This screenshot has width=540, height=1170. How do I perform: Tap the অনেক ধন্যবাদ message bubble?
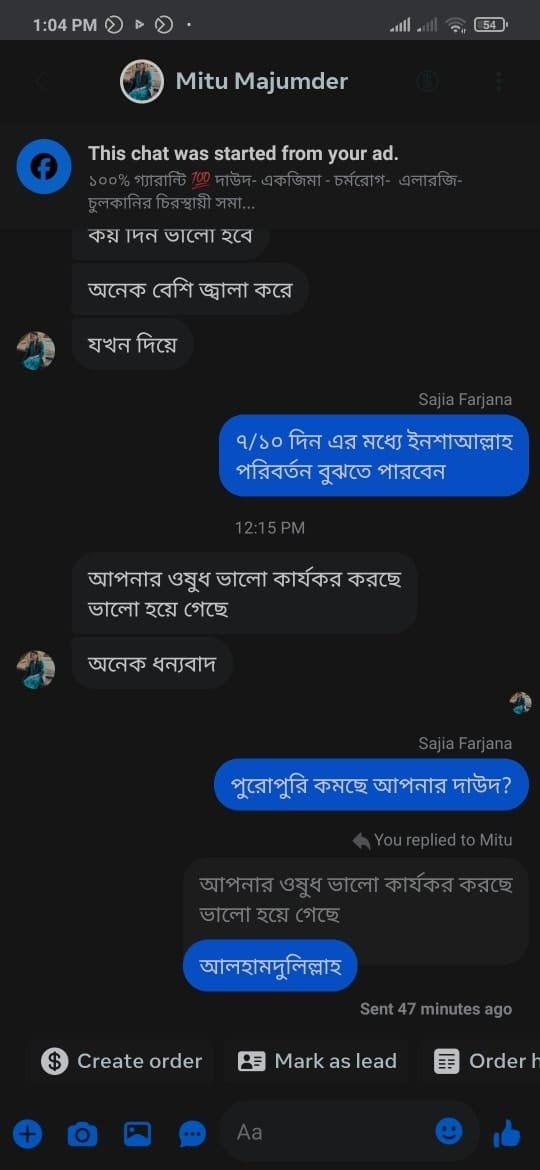click(152, 663)
